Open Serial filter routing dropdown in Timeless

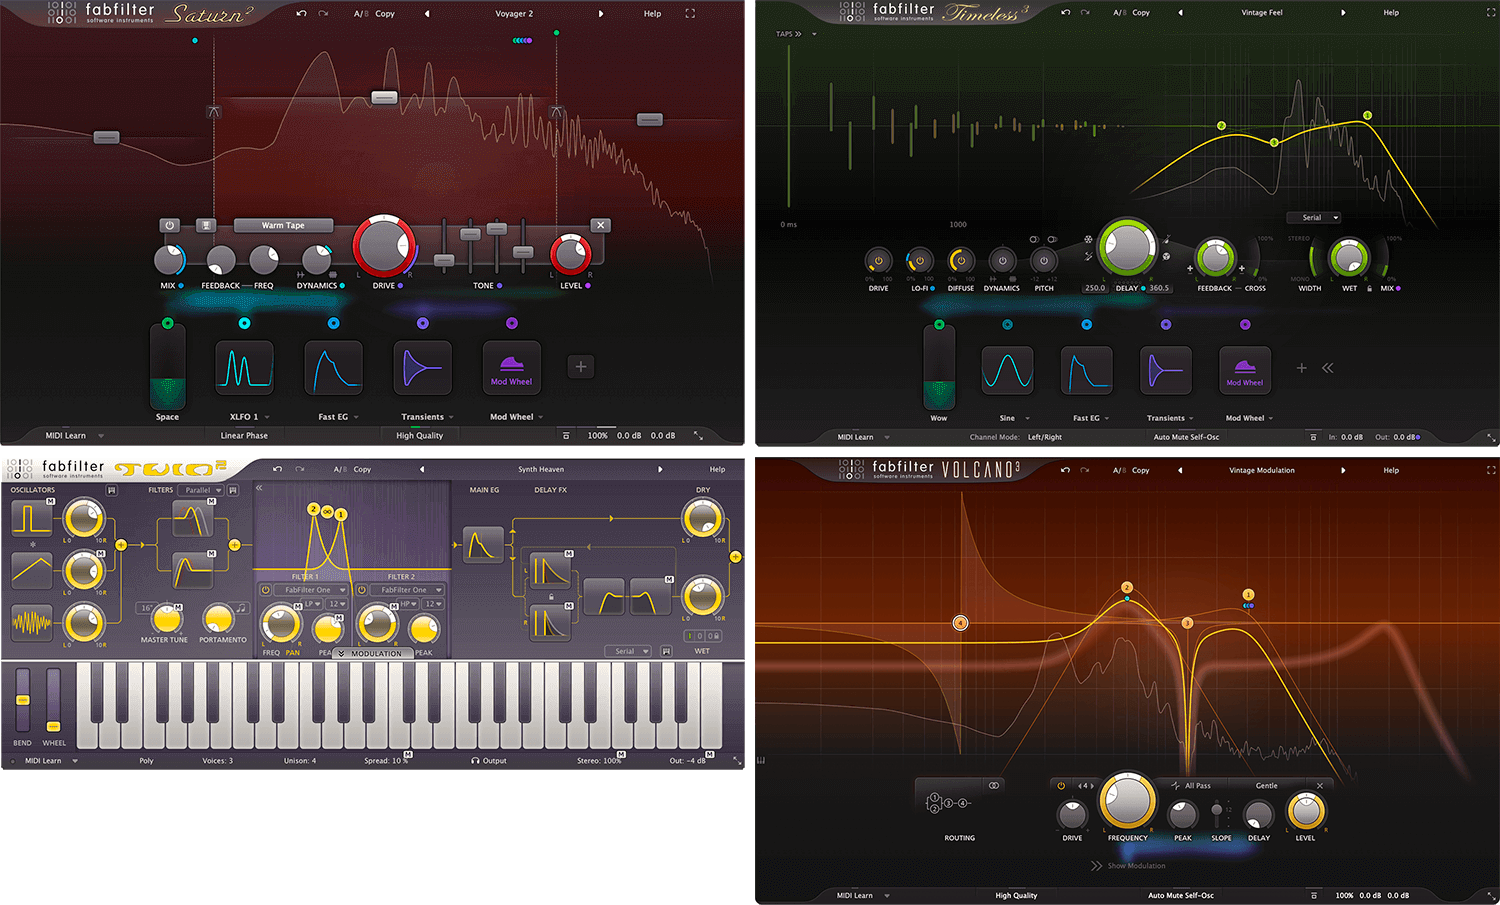(1313, 217)
